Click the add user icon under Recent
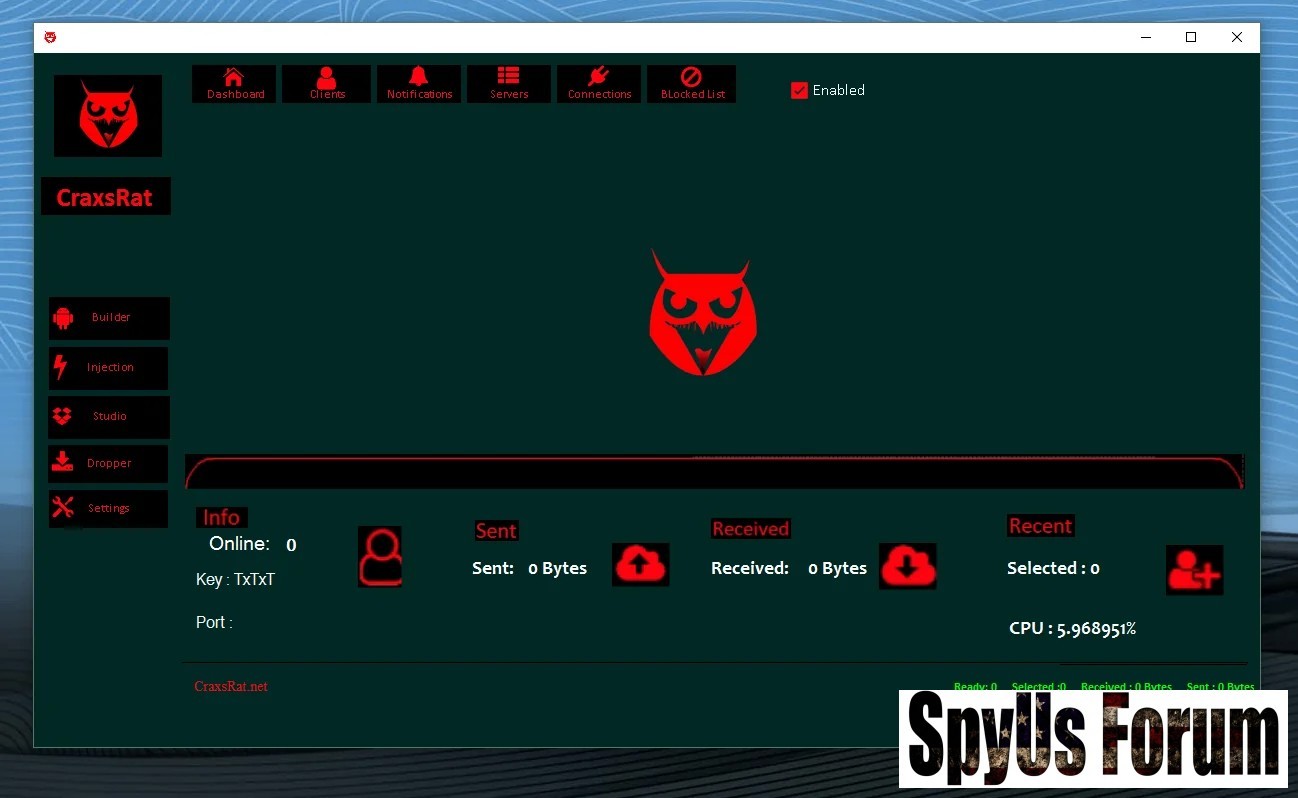Viewport: 1298px width, 798px height. (1194, 570)
